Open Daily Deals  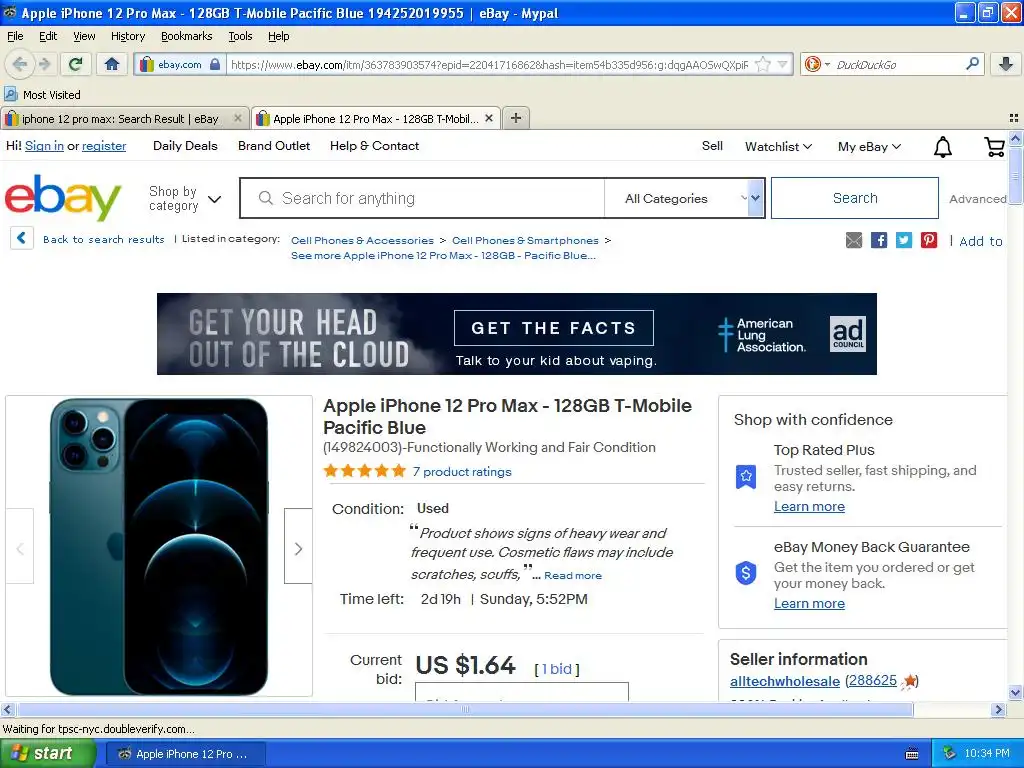click(185, 146)
